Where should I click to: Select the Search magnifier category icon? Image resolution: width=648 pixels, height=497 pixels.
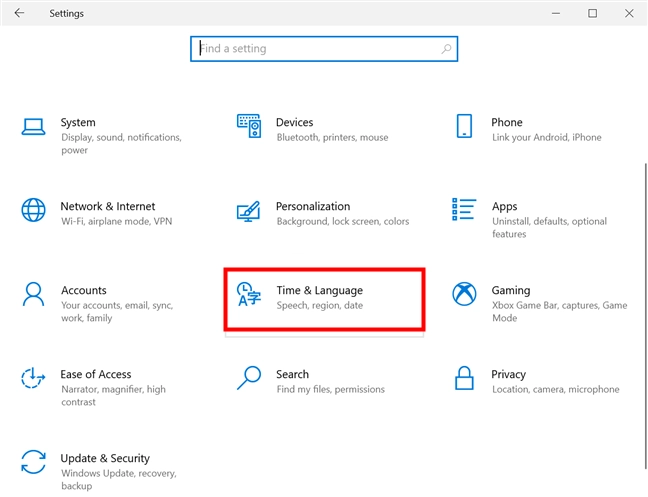(249, 378)
